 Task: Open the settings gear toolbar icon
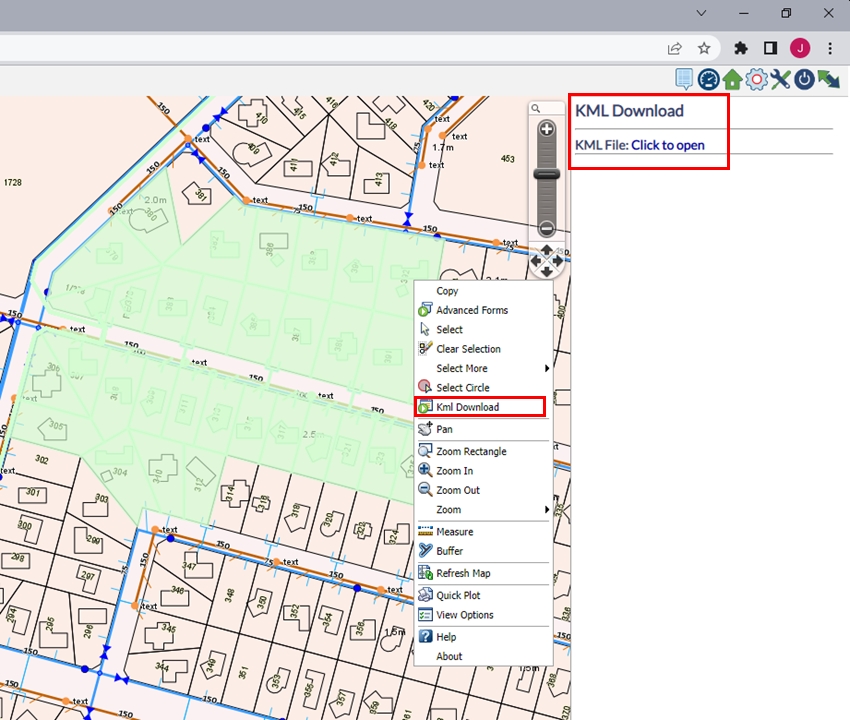(x=757, y=79)
